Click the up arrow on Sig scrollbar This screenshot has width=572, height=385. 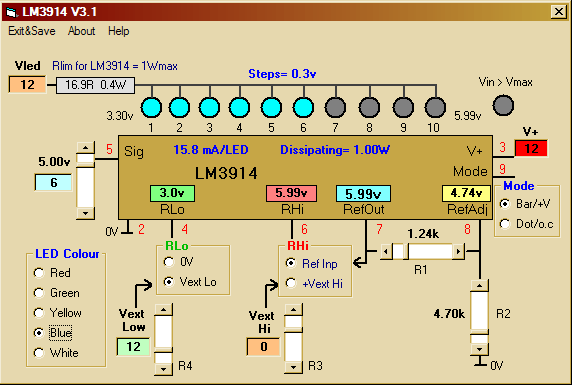coord(85,148)
